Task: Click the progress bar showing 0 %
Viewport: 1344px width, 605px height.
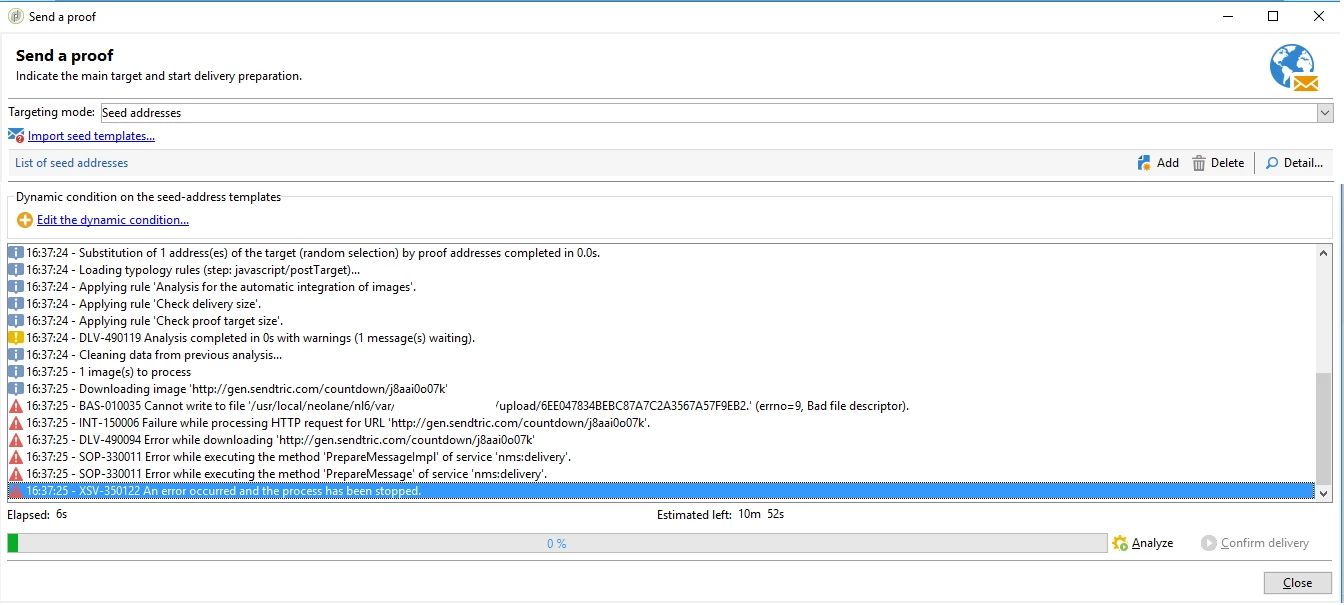Action: pos(556,543)
